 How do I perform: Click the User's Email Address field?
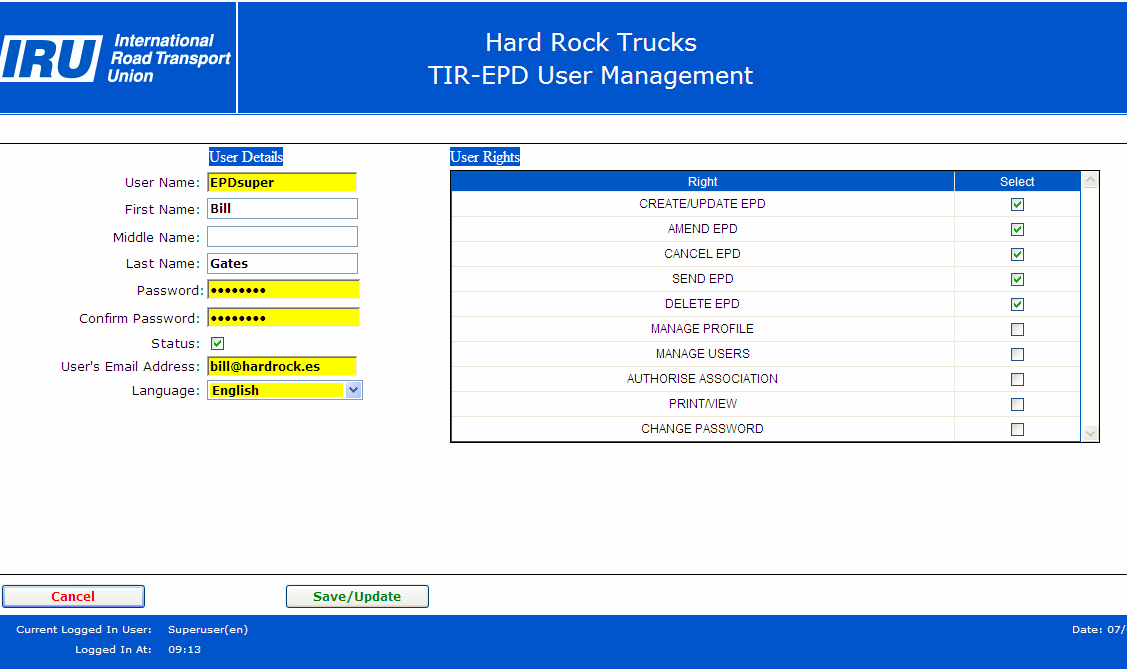click(x=282, y=366)
